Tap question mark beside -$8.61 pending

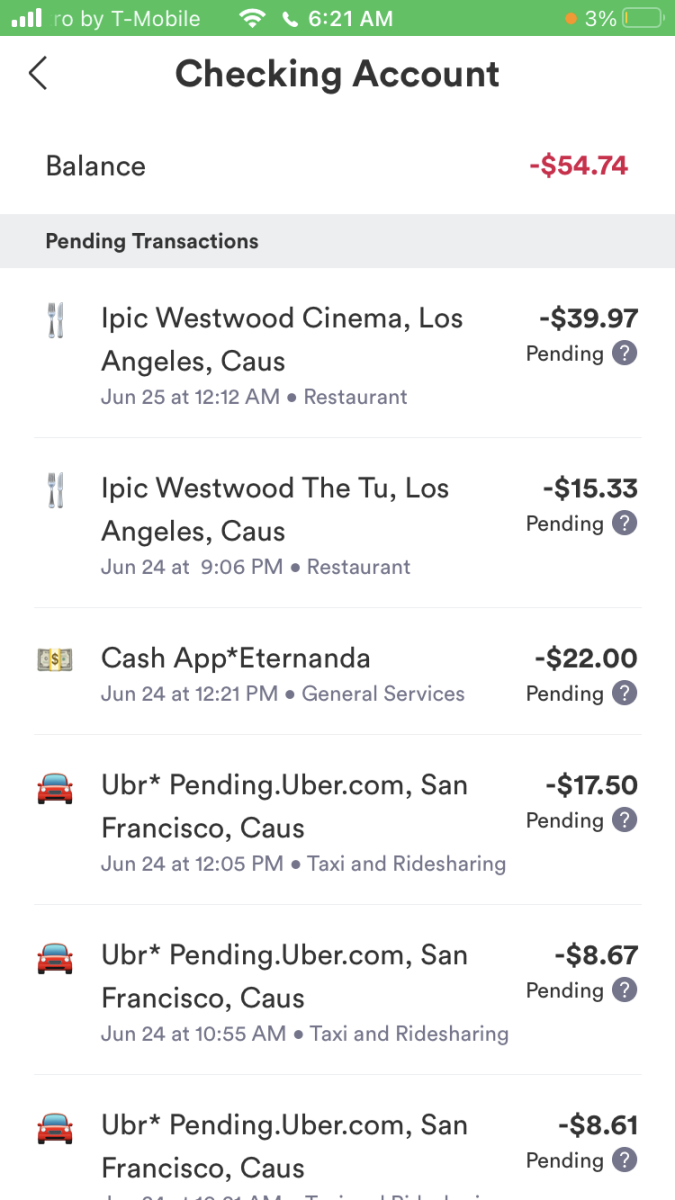pyautogui.click(x=624, y=1160)
